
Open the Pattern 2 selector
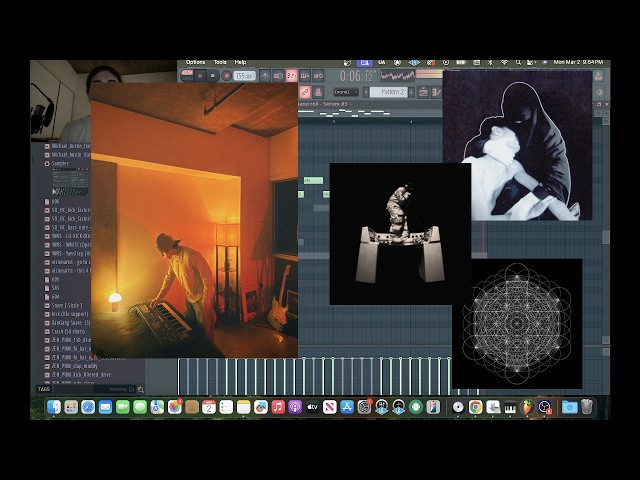tap(389, 92)
